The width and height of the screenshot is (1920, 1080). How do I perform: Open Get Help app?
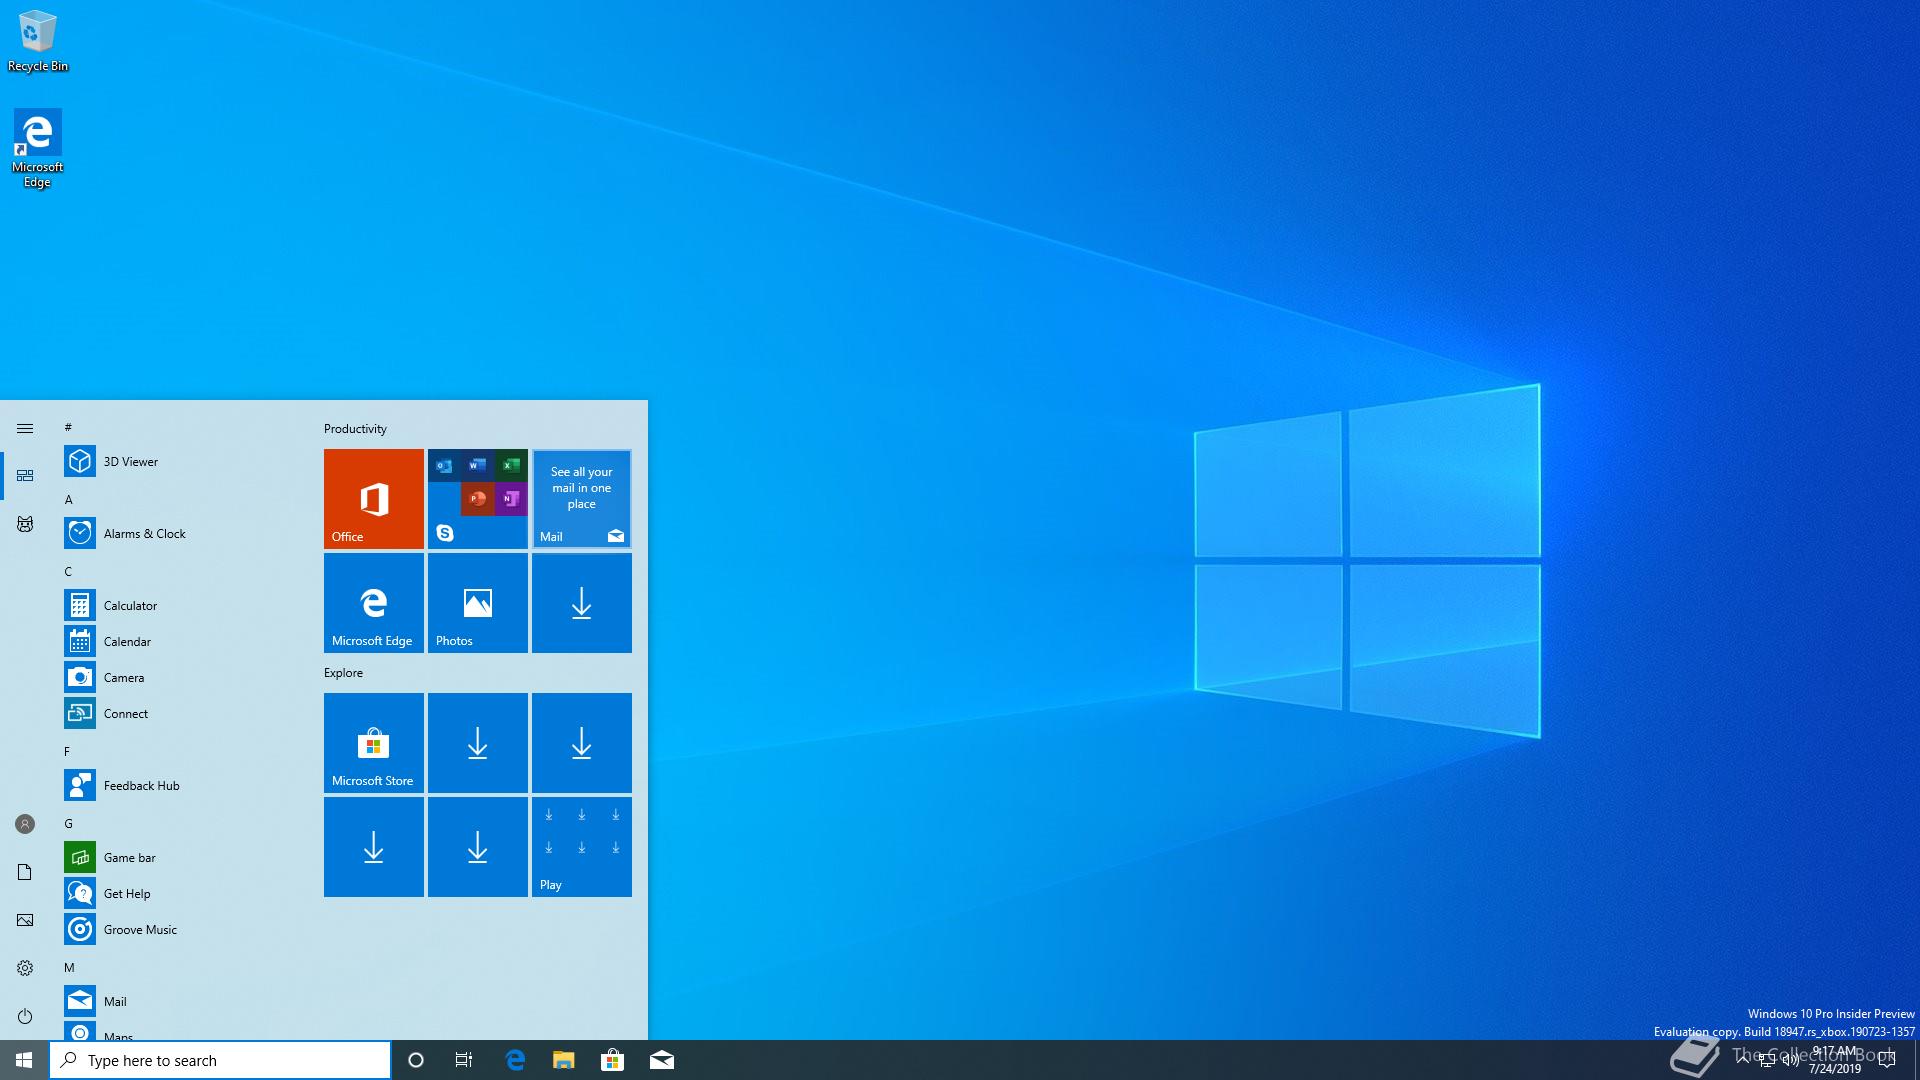click(x=180, y=893)
